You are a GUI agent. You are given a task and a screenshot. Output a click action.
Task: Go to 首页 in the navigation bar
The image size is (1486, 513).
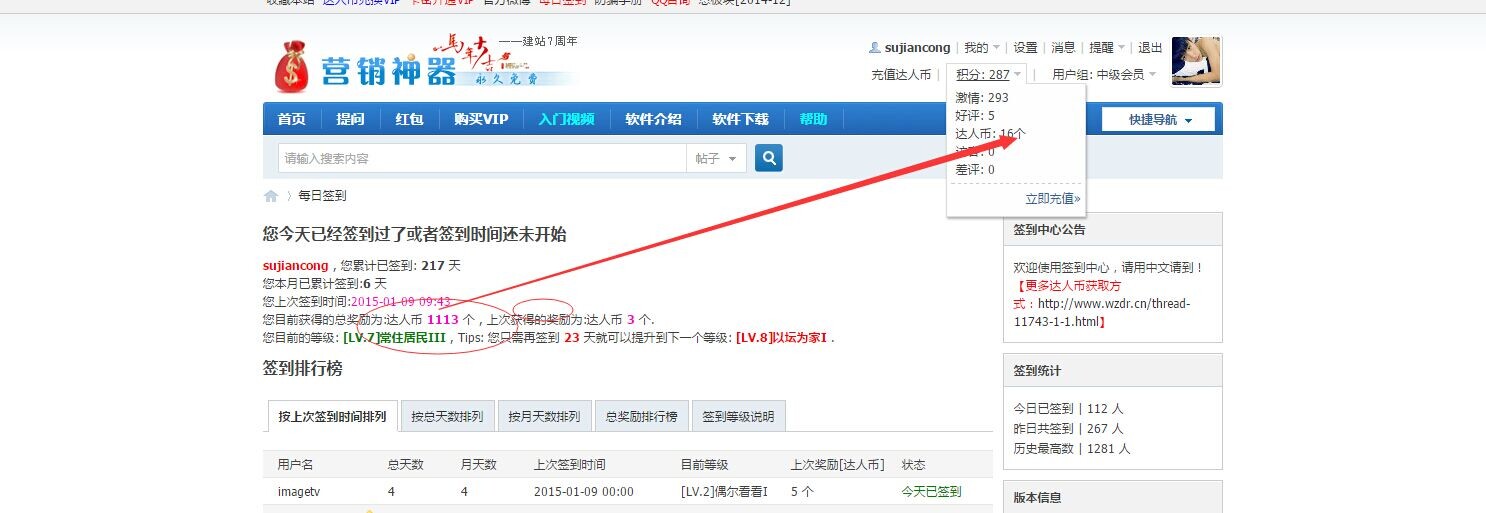point(292,119)
